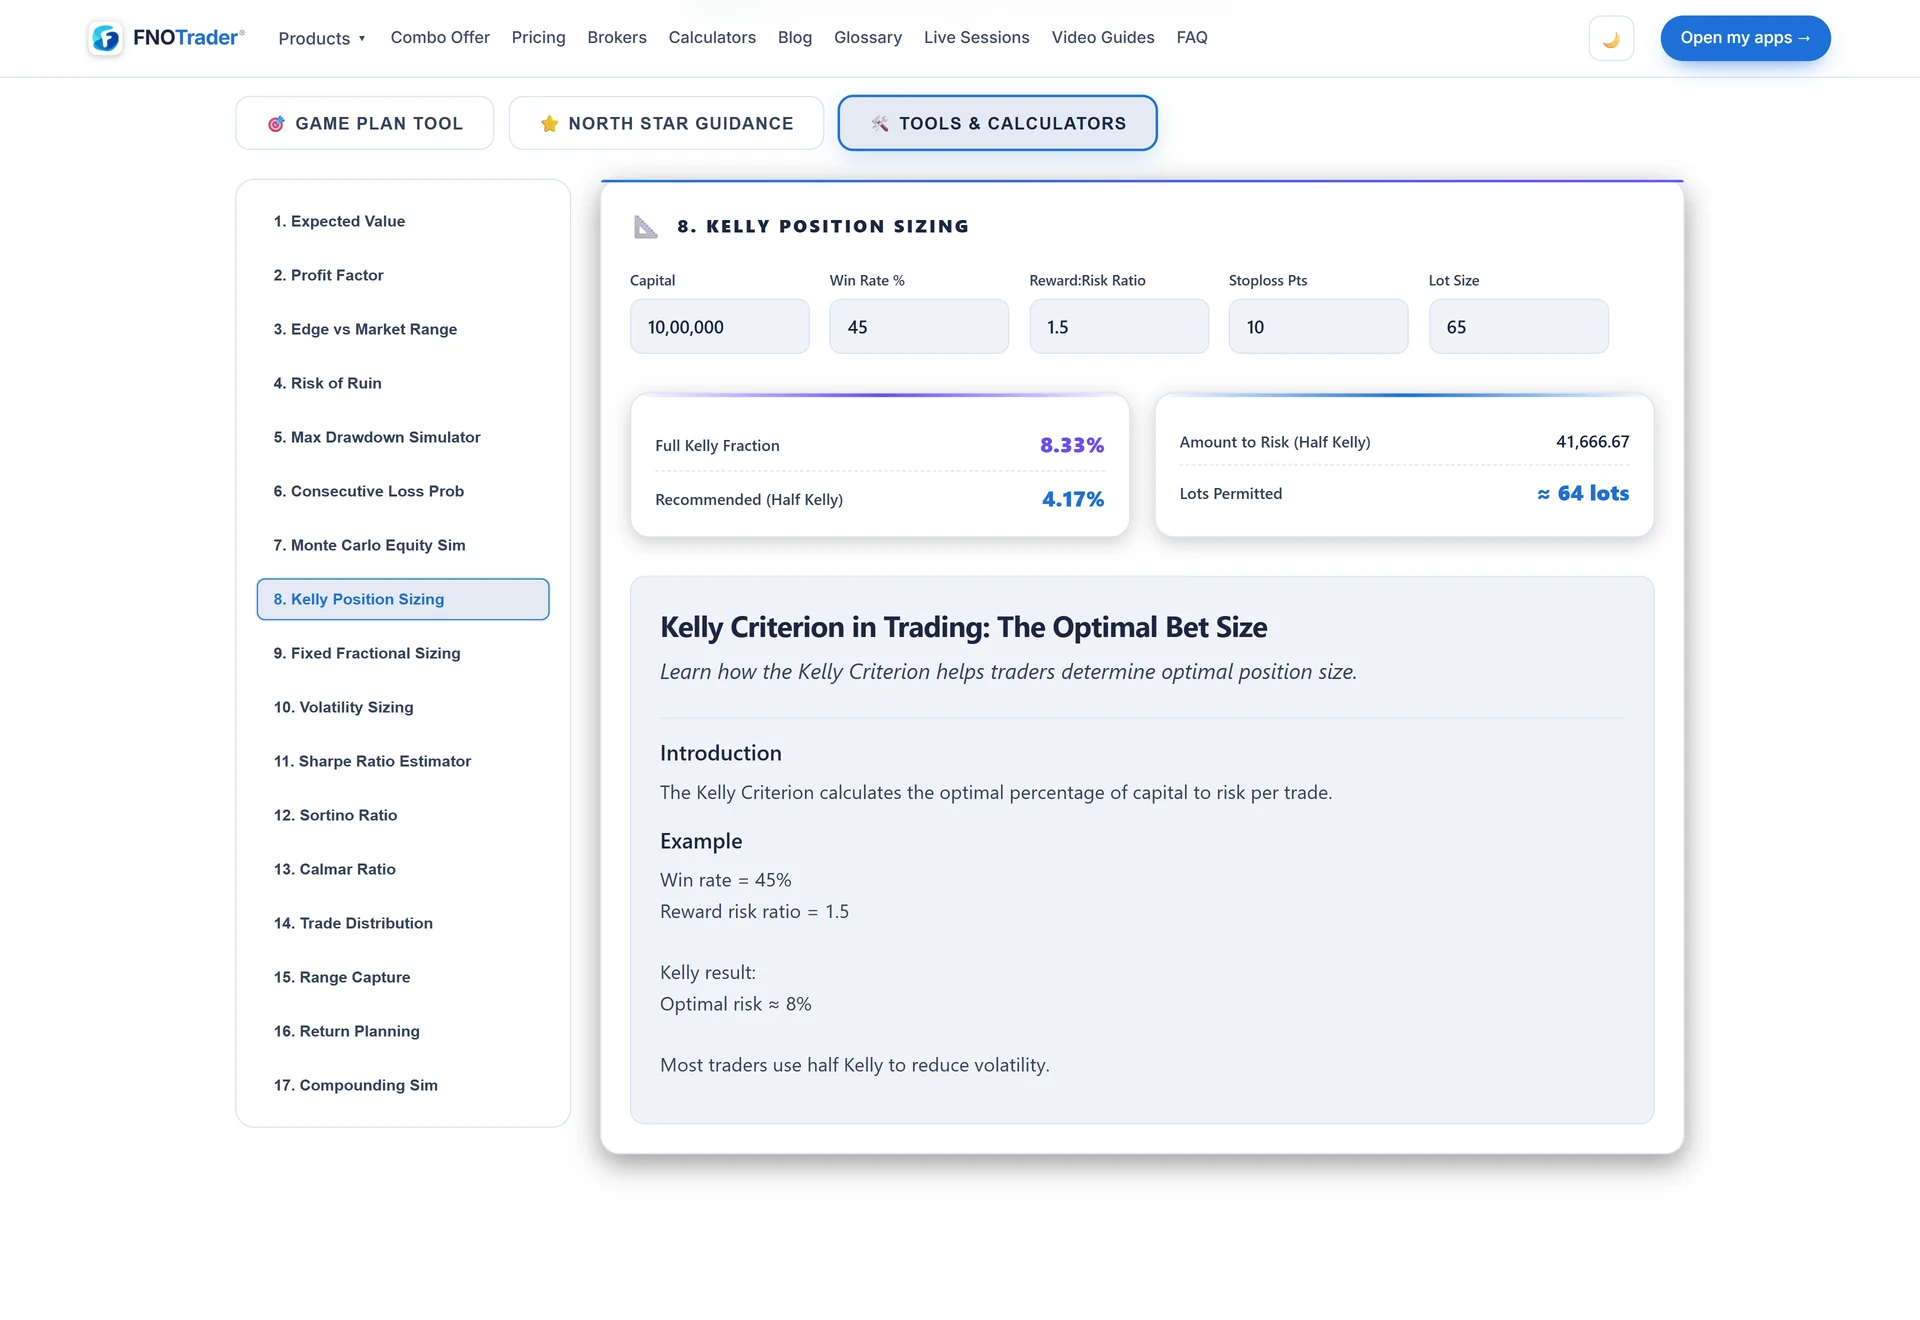Click the target icon on Game Plan Tool

coord(276,124)
